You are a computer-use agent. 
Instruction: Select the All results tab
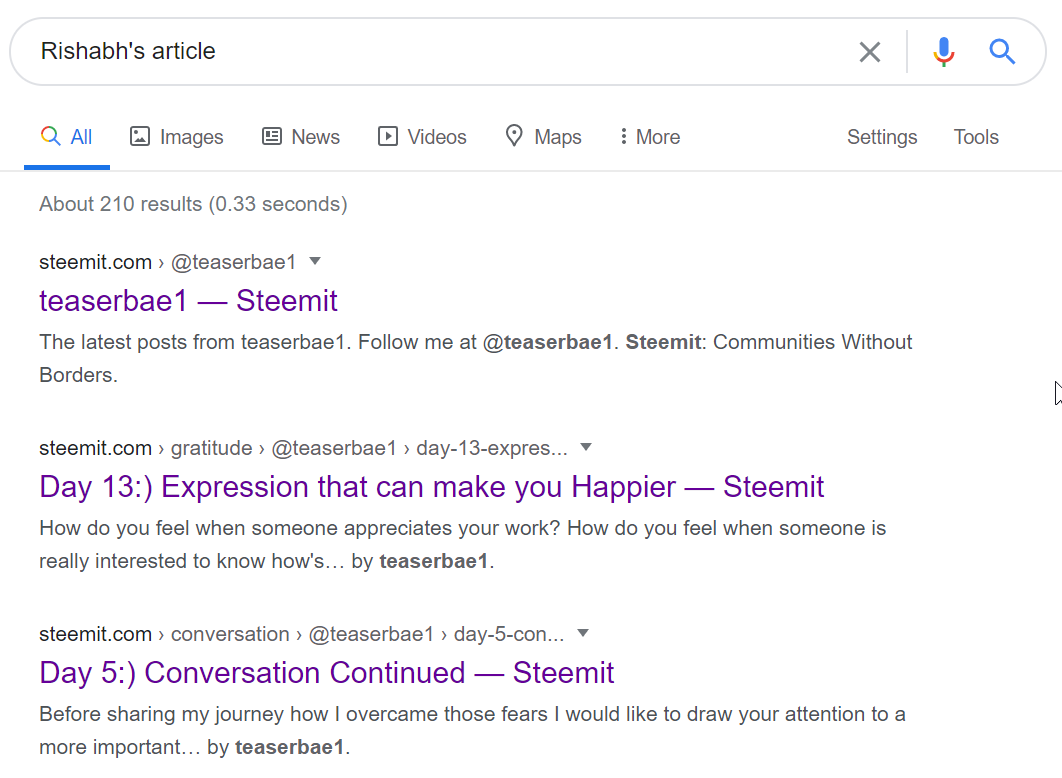[67, 137]
